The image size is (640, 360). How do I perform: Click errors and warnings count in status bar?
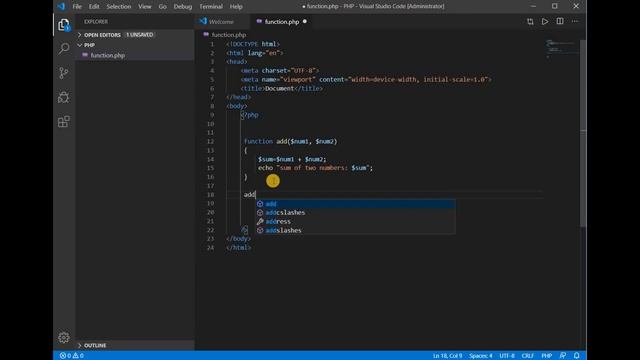pos(72,356)
